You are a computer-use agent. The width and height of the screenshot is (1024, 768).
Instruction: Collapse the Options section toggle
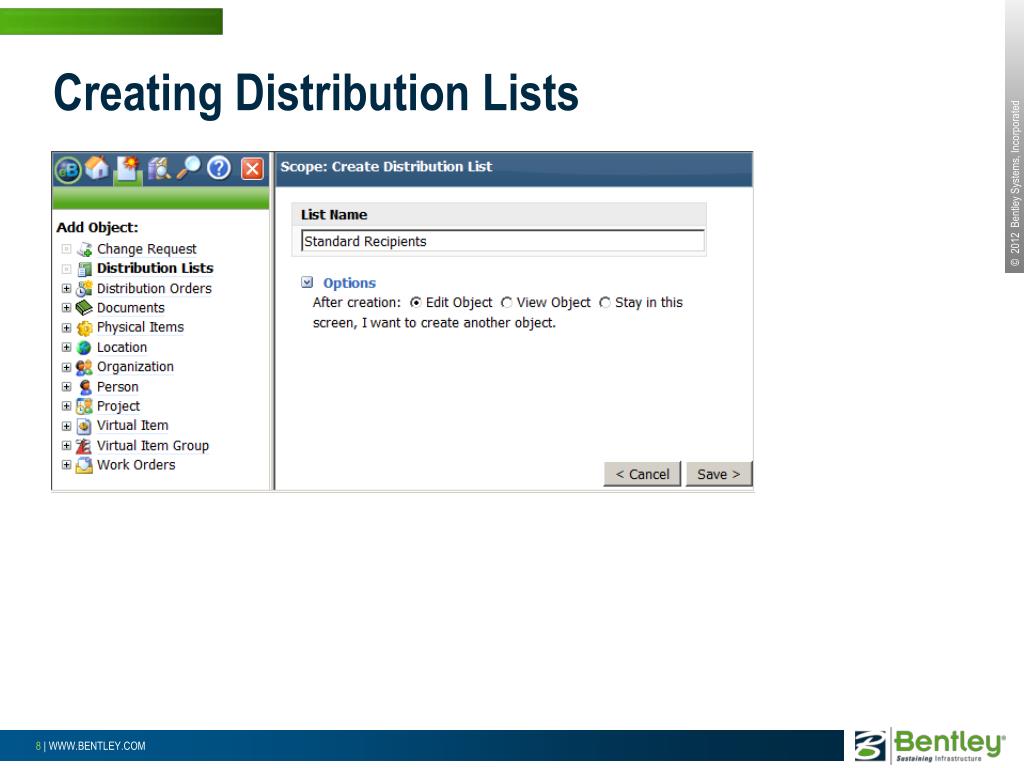(x=307, y=282)
